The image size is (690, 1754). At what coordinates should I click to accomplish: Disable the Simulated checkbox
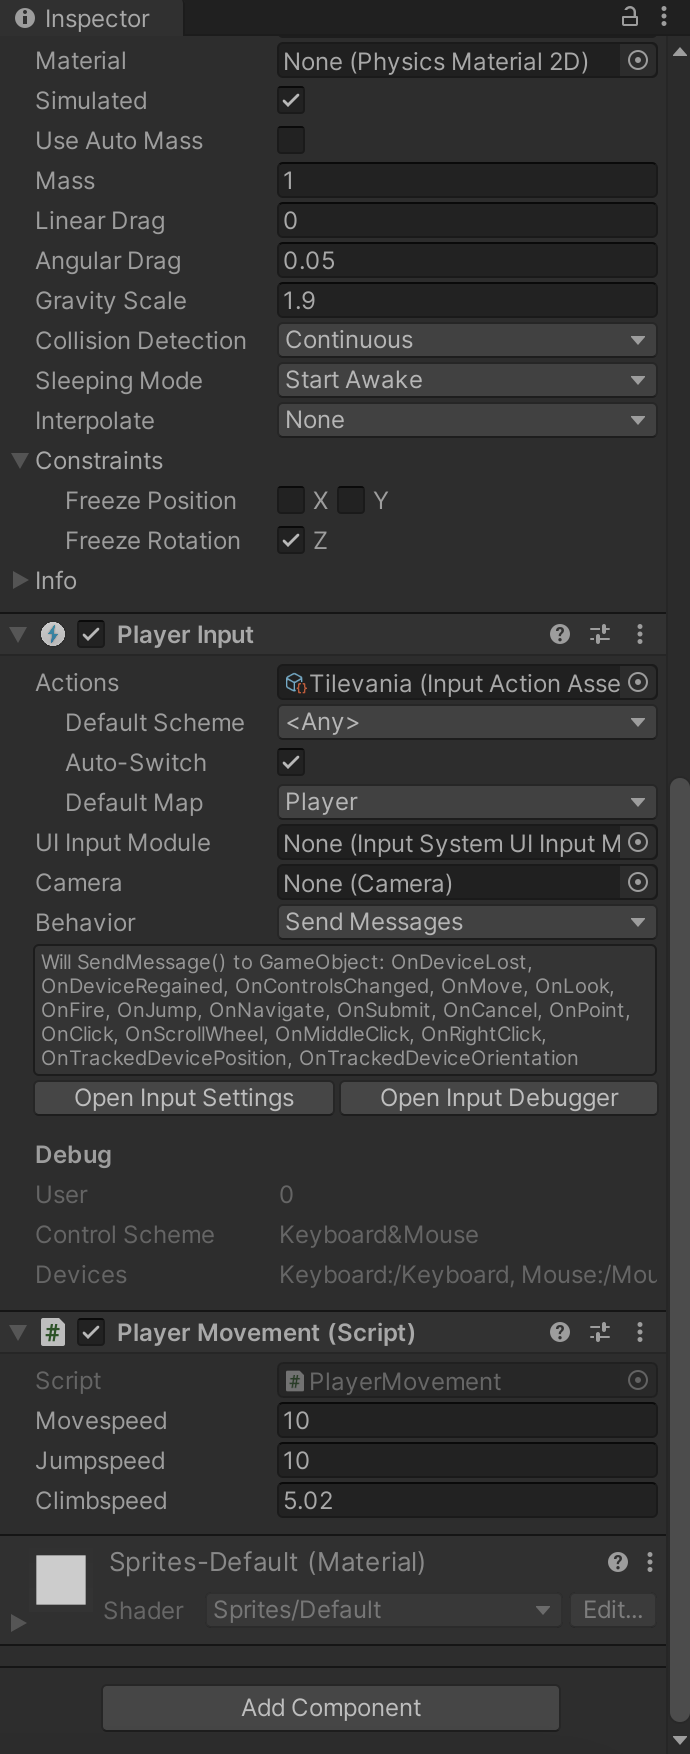click(x=290, y=100)
